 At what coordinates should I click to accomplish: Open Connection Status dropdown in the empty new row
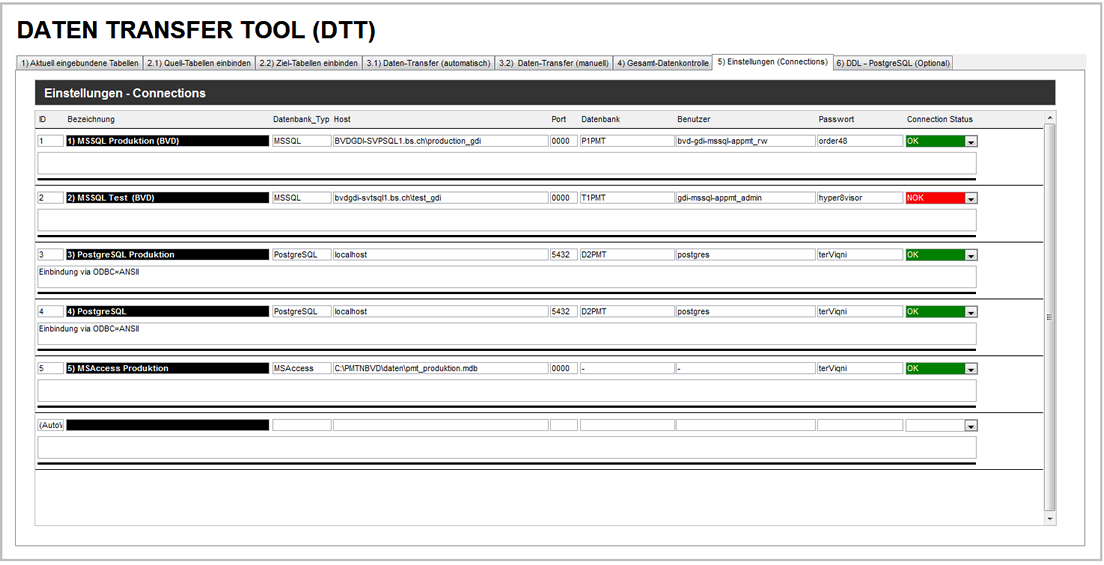point(970,426)
